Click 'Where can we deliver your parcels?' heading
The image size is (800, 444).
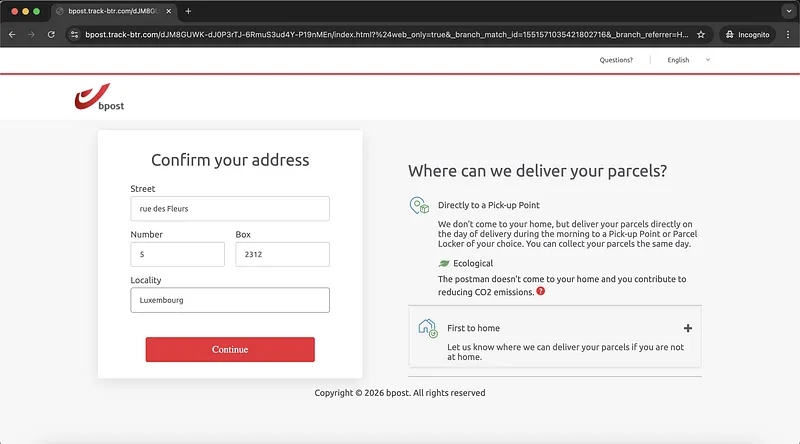[x=537, y=170]
